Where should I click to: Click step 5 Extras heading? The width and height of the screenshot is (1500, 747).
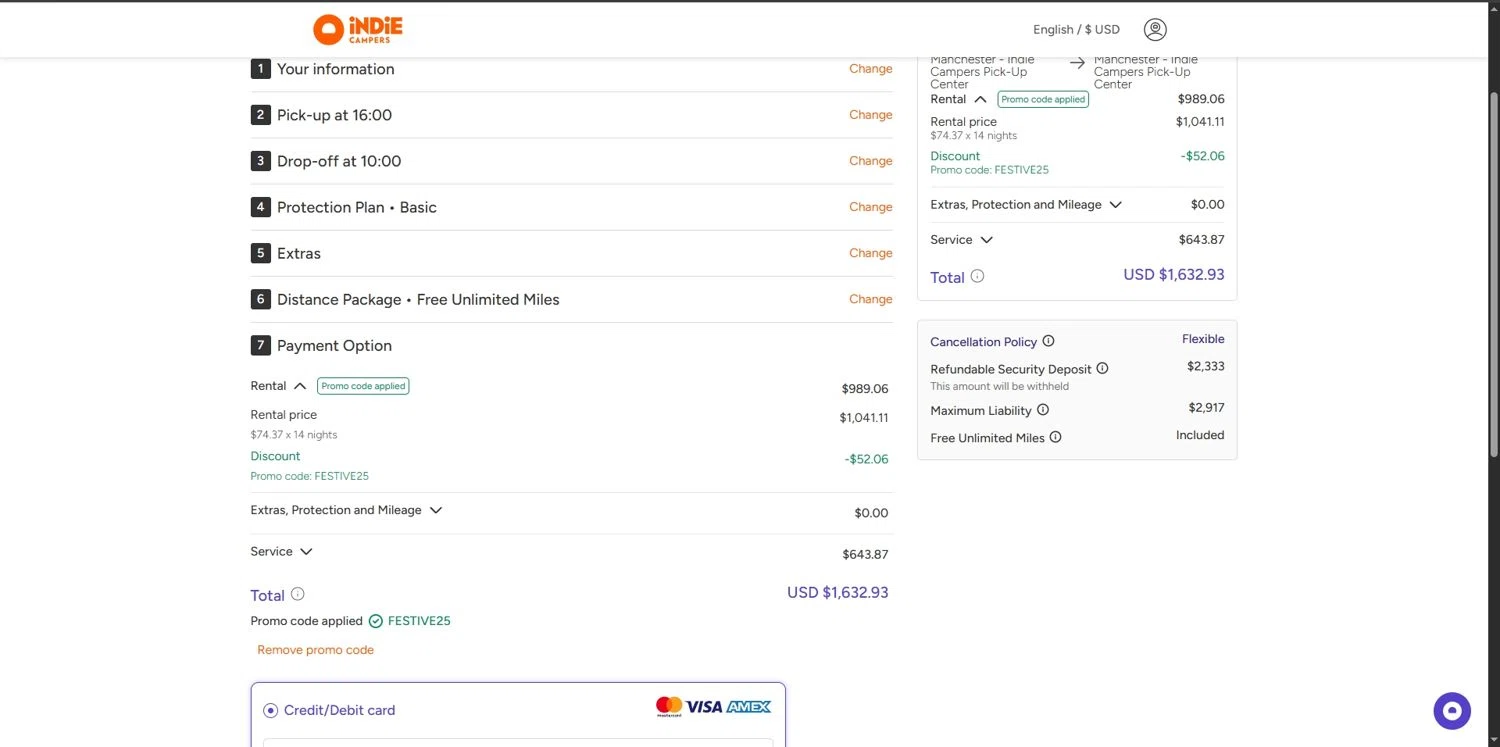click(x=299, y=253)
